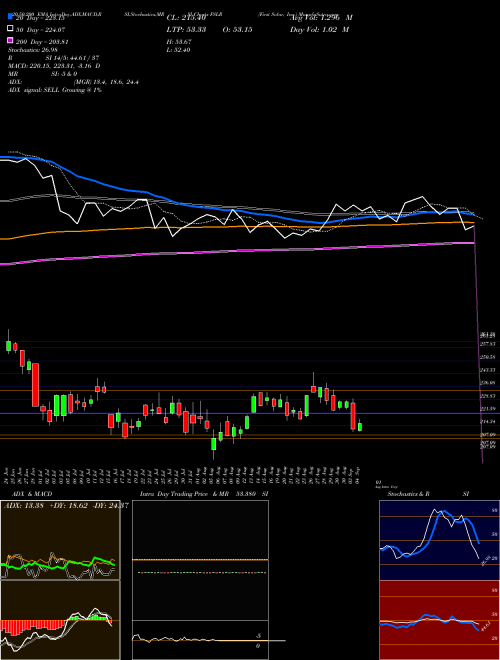
Task: Click the 221.59 price axis label
Action: (x=487, y=409)
